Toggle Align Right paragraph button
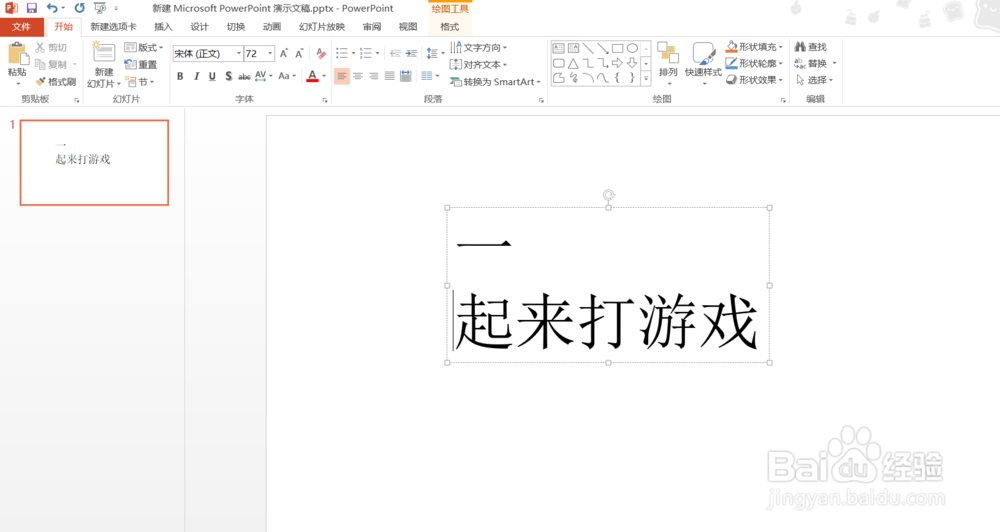Screen dimensions: 1000x532 pyautogui.click(x=374, y=76)
